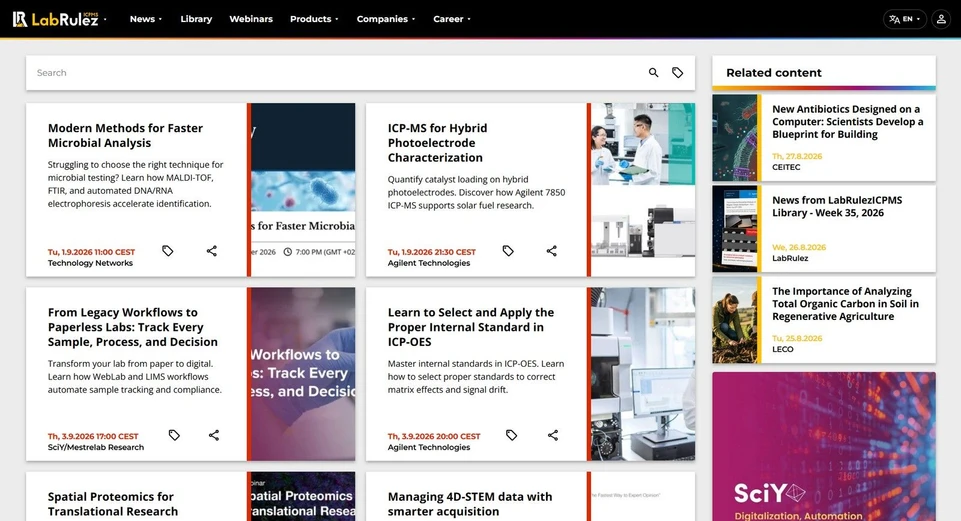Open the SciY promotional banner image
961x521 pixels.
pyautogui.click(x=824, y=446)
